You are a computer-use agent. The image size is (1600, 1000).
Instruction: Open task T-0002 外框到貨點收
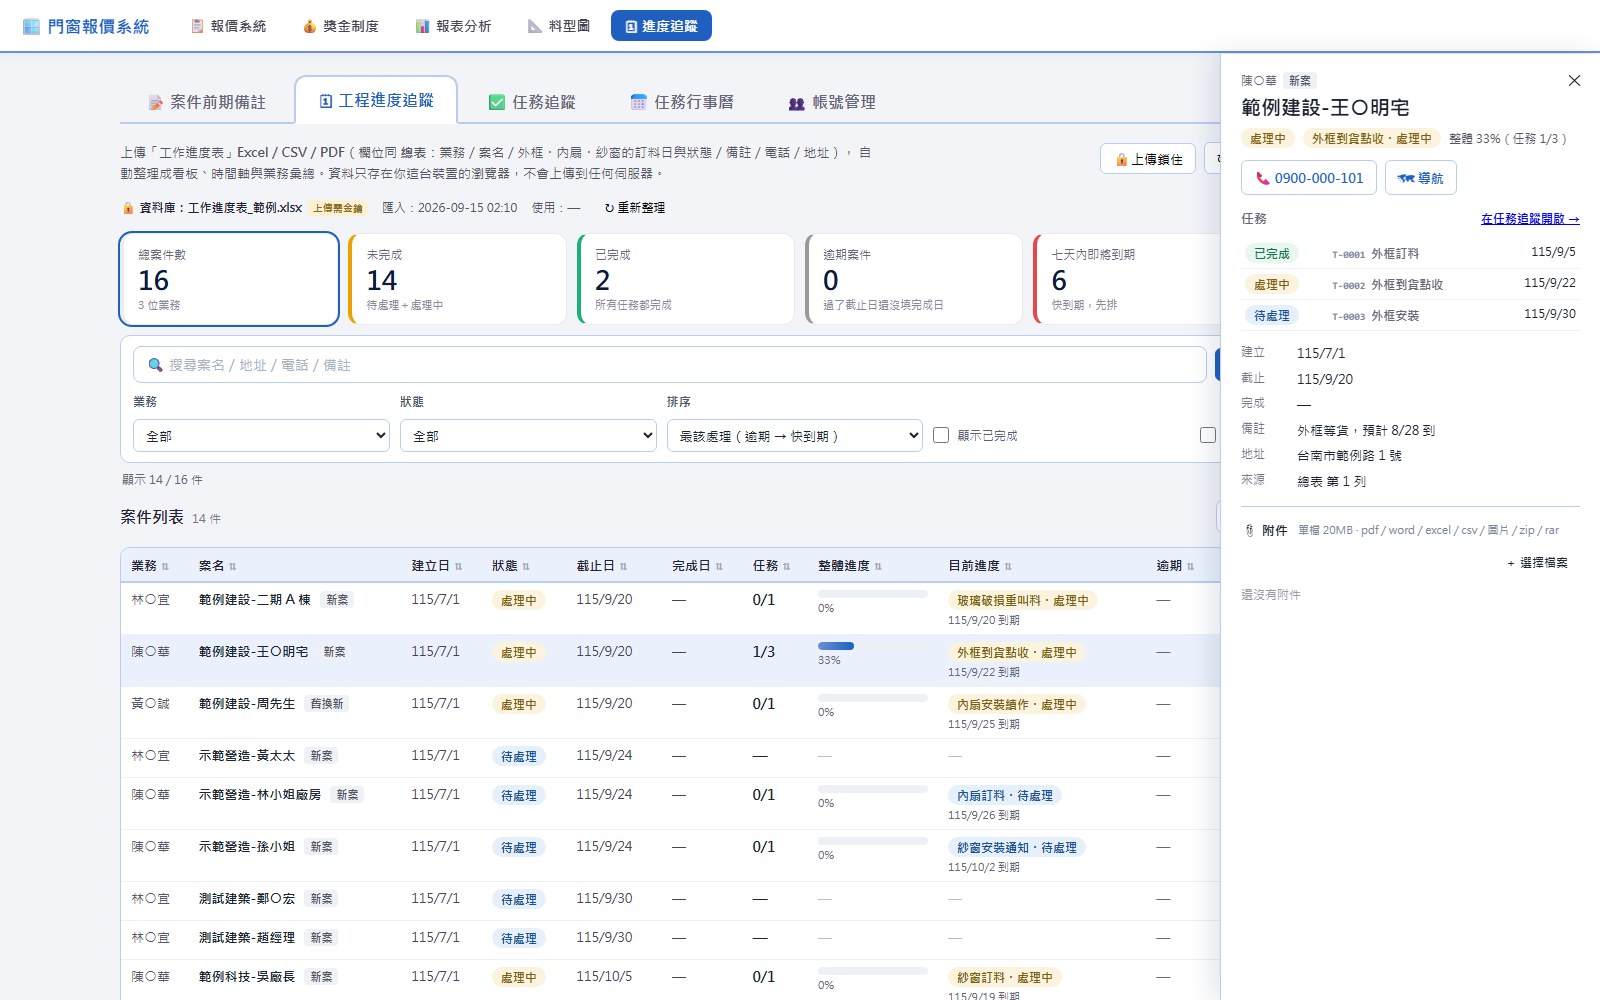(x=1410, y=284)
